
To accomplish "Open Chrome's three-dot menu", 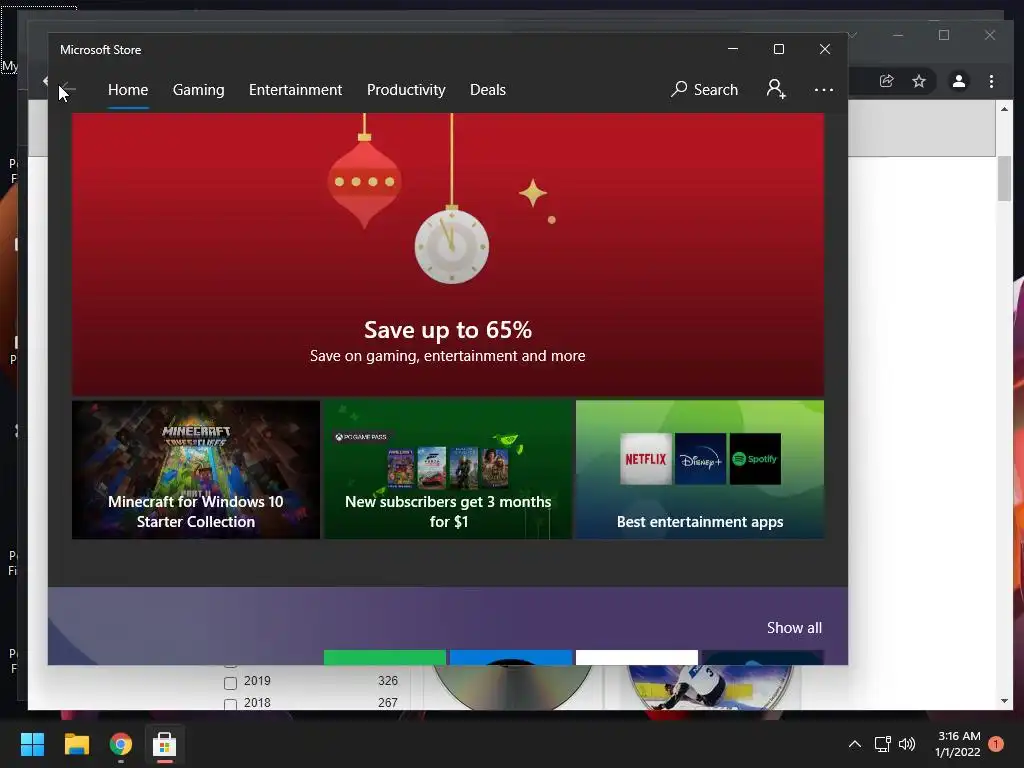I will pos(991,81).
